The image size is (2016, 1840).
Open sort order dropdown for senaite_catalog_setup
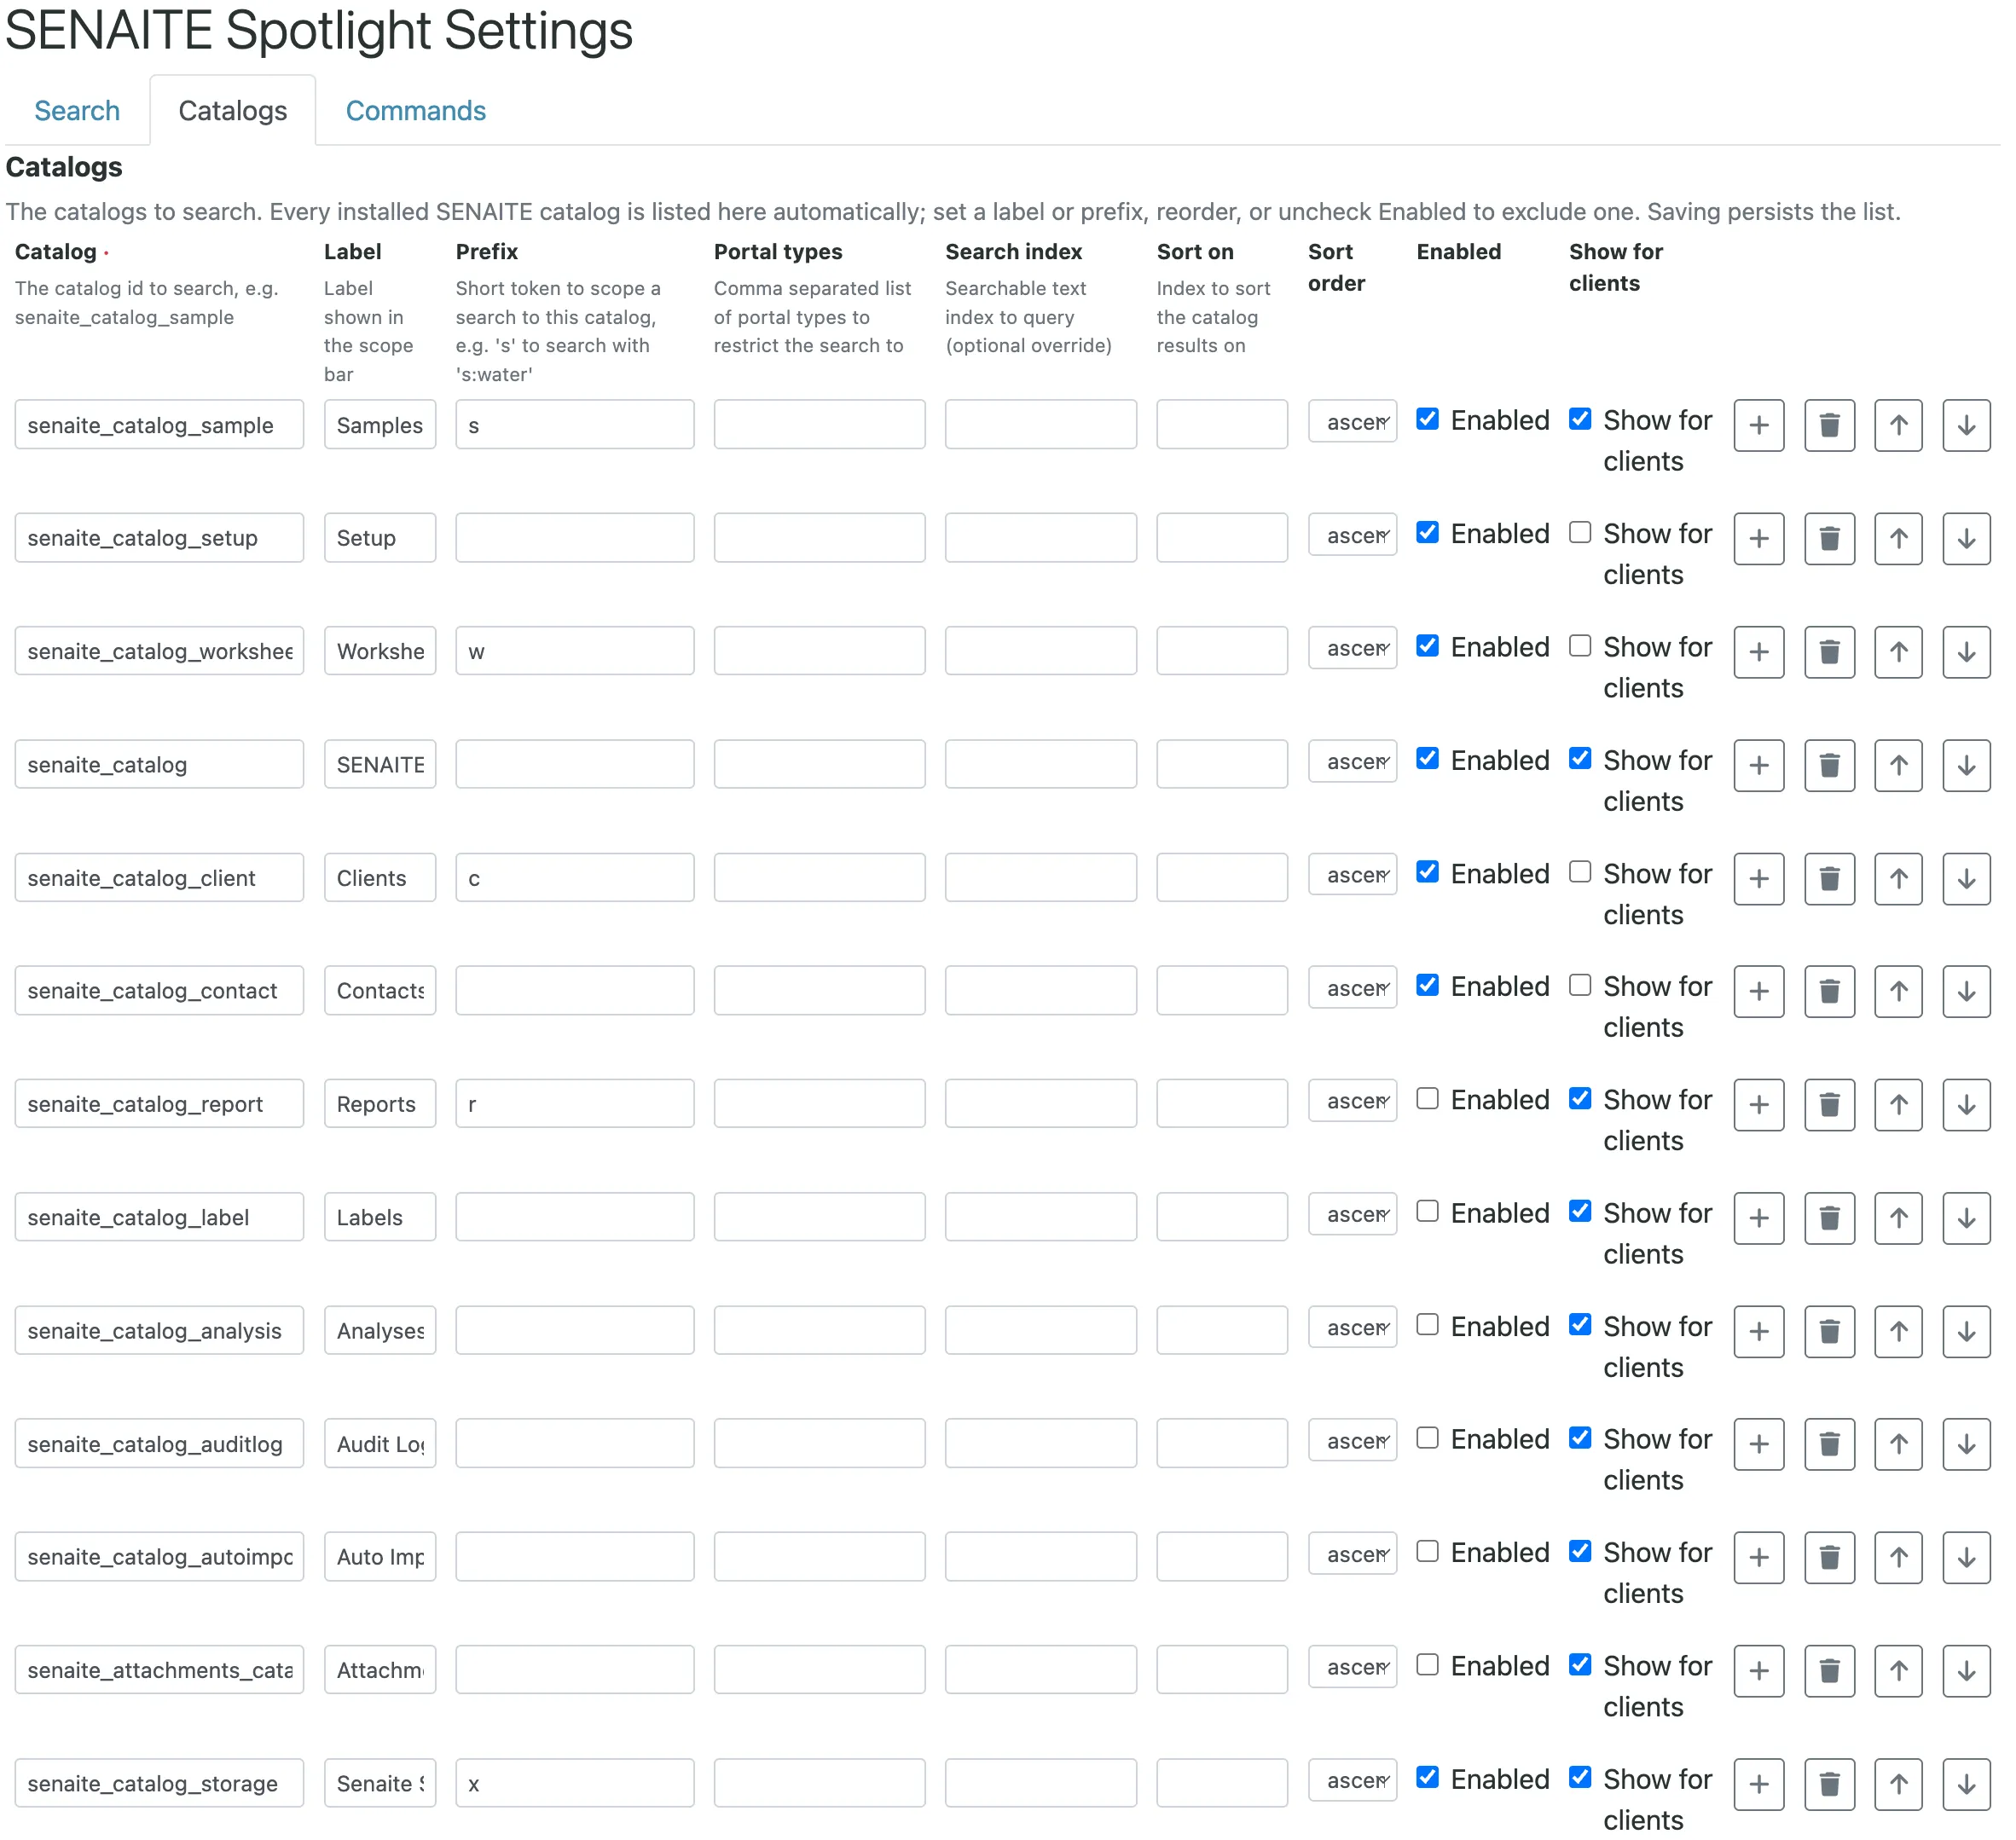tap(1352, 535)
